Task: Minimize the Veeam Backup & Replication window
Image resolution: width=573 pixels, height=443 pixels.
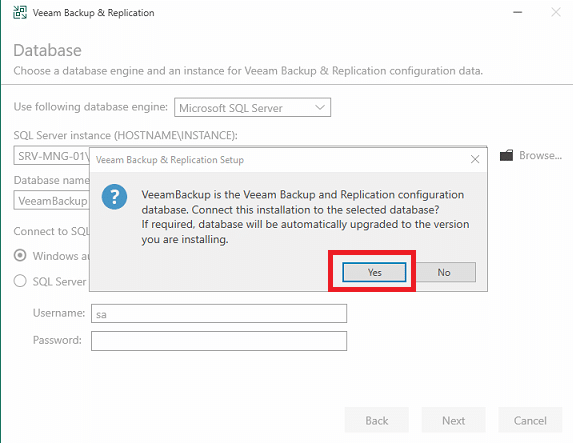Action: coord(517,12)
